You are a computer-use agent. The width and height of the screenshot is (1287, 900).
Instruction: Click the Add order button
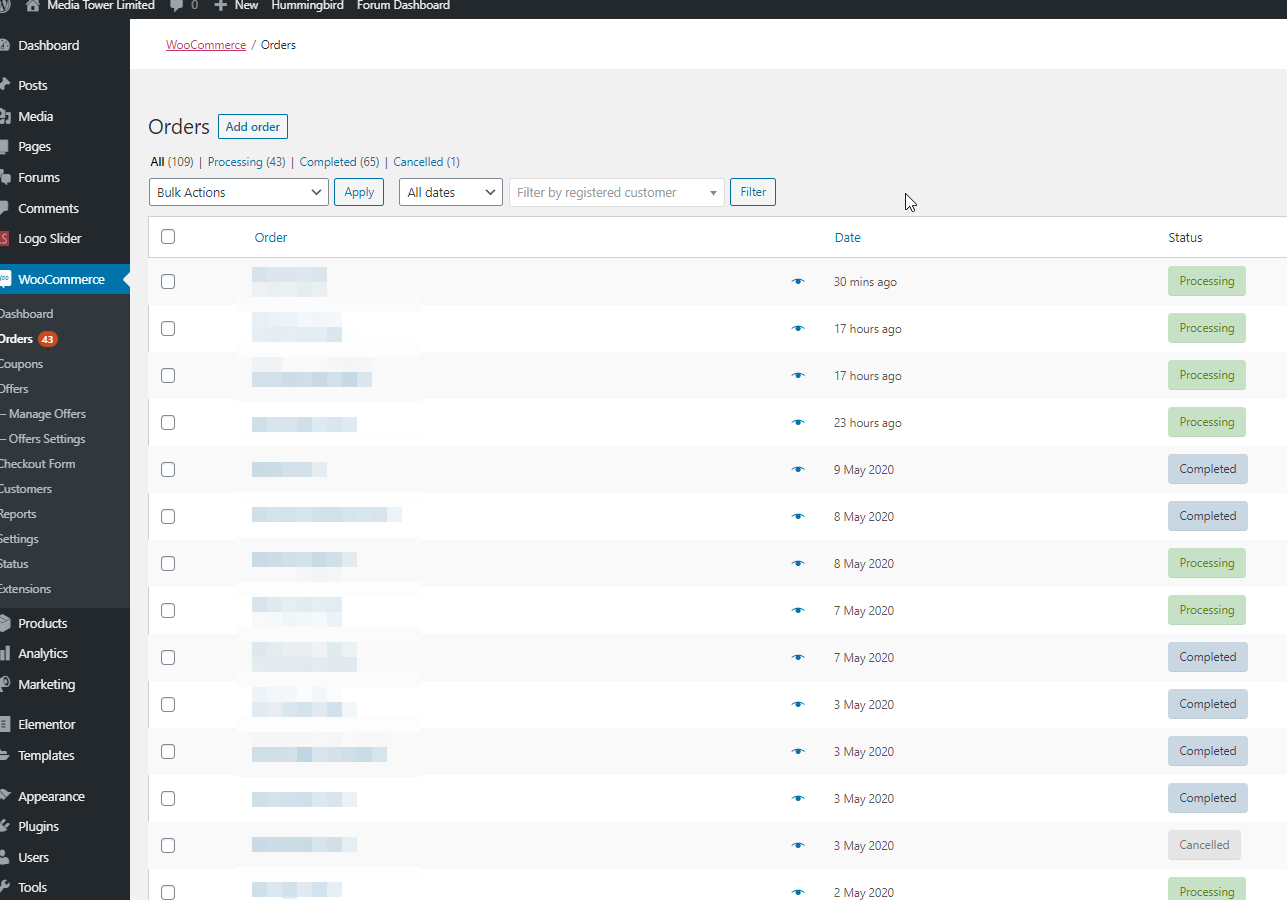click(x=252, y=127)
